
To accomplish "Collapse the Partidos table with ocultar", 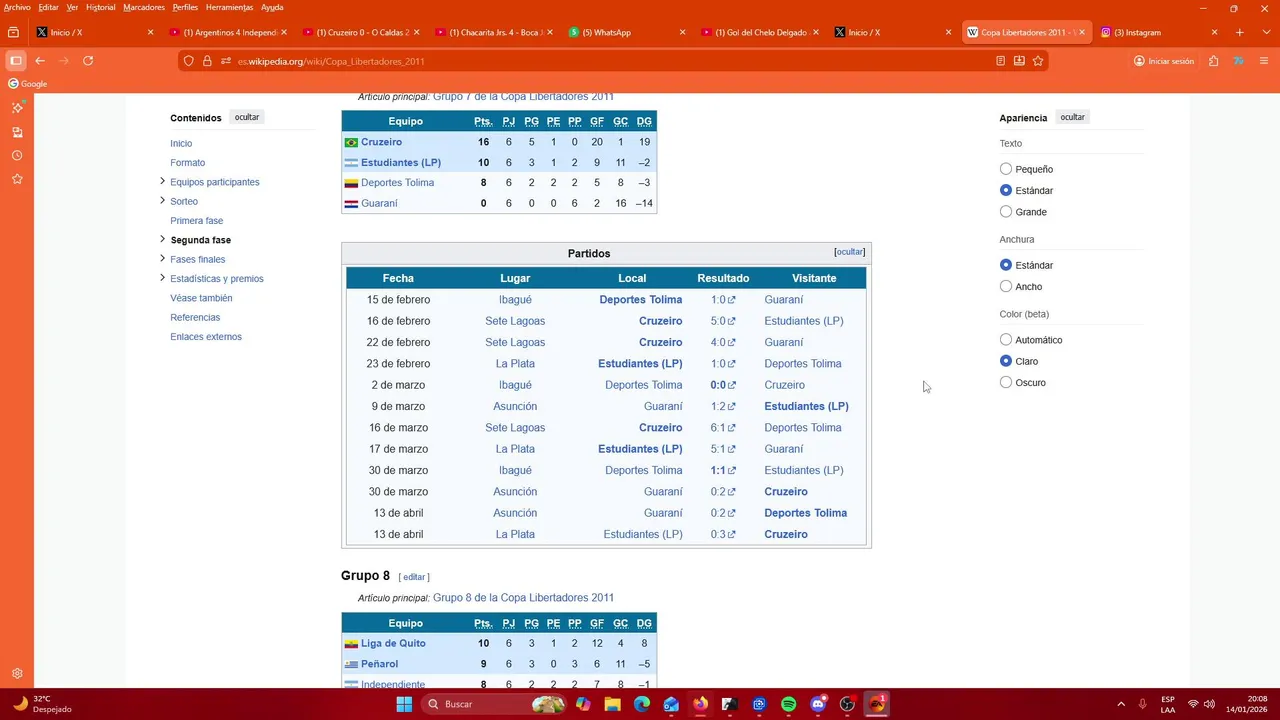I will [x=850, y=252].
